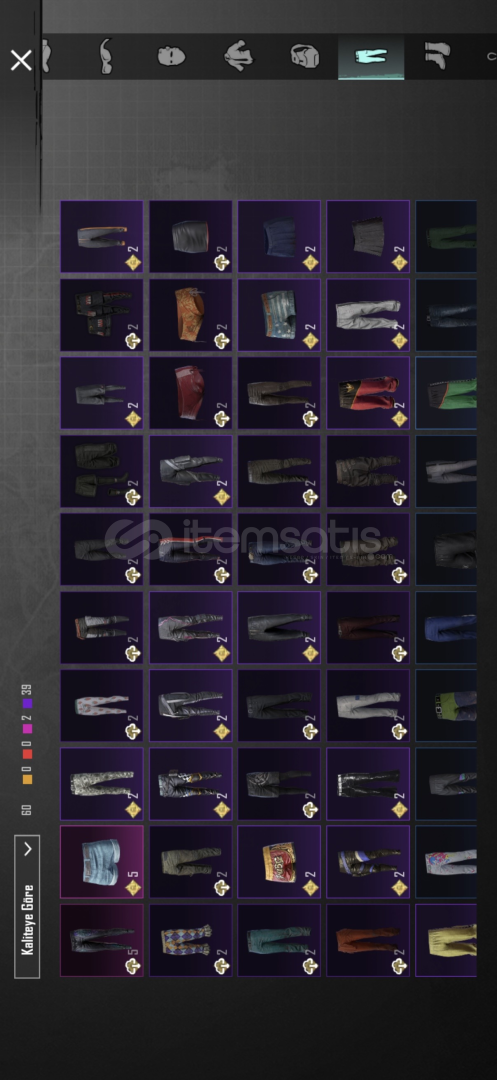Choose the orange patterned shorts item
This screenshot has height=1080, width=497.
[191, 315]
